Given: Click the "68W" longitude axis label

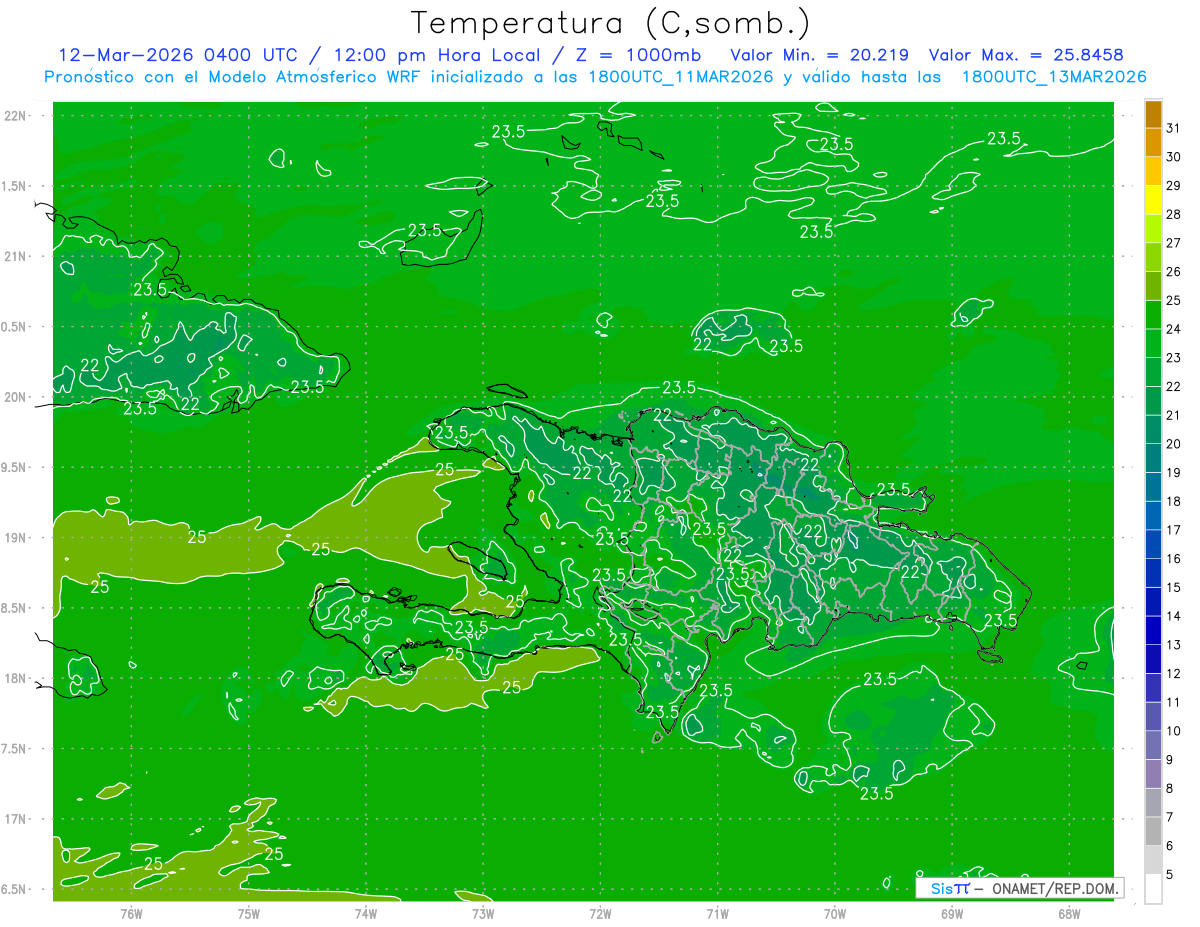Looking at the screenshot, I should tap(1068, 914).
